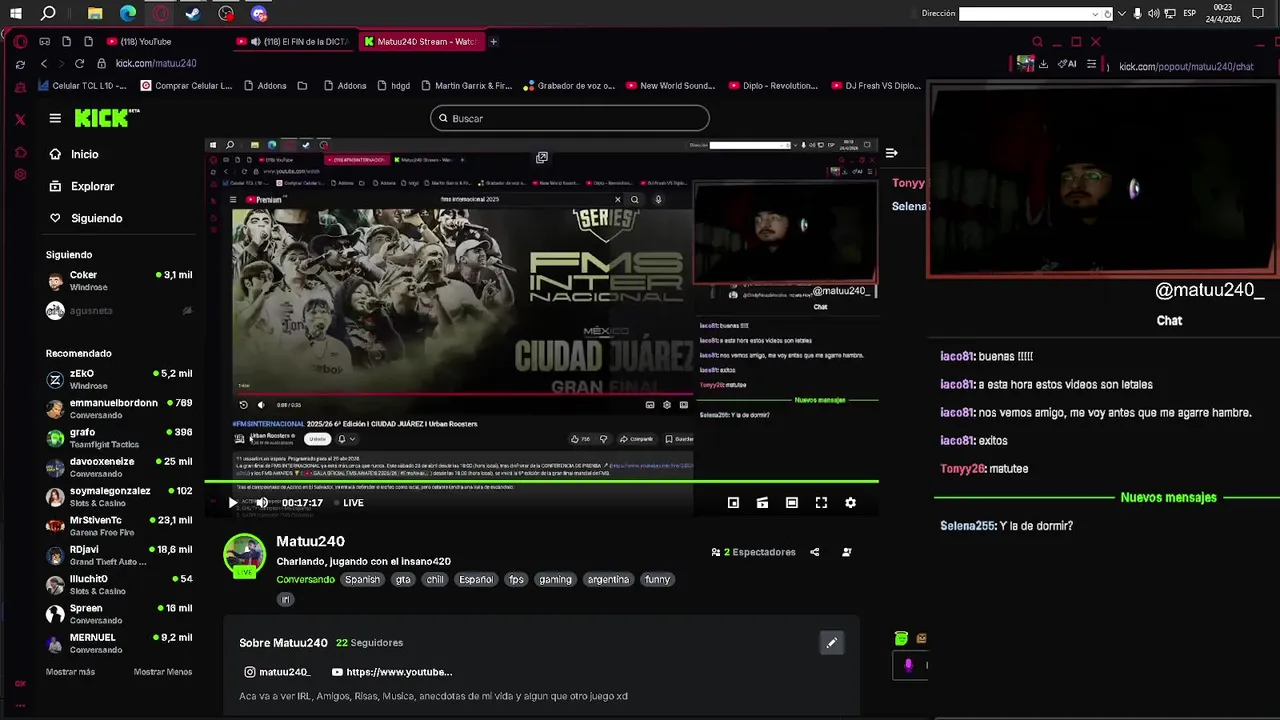Open Windows taskbar search
This screenshot has height=720, width=1280.
point(48,13)
